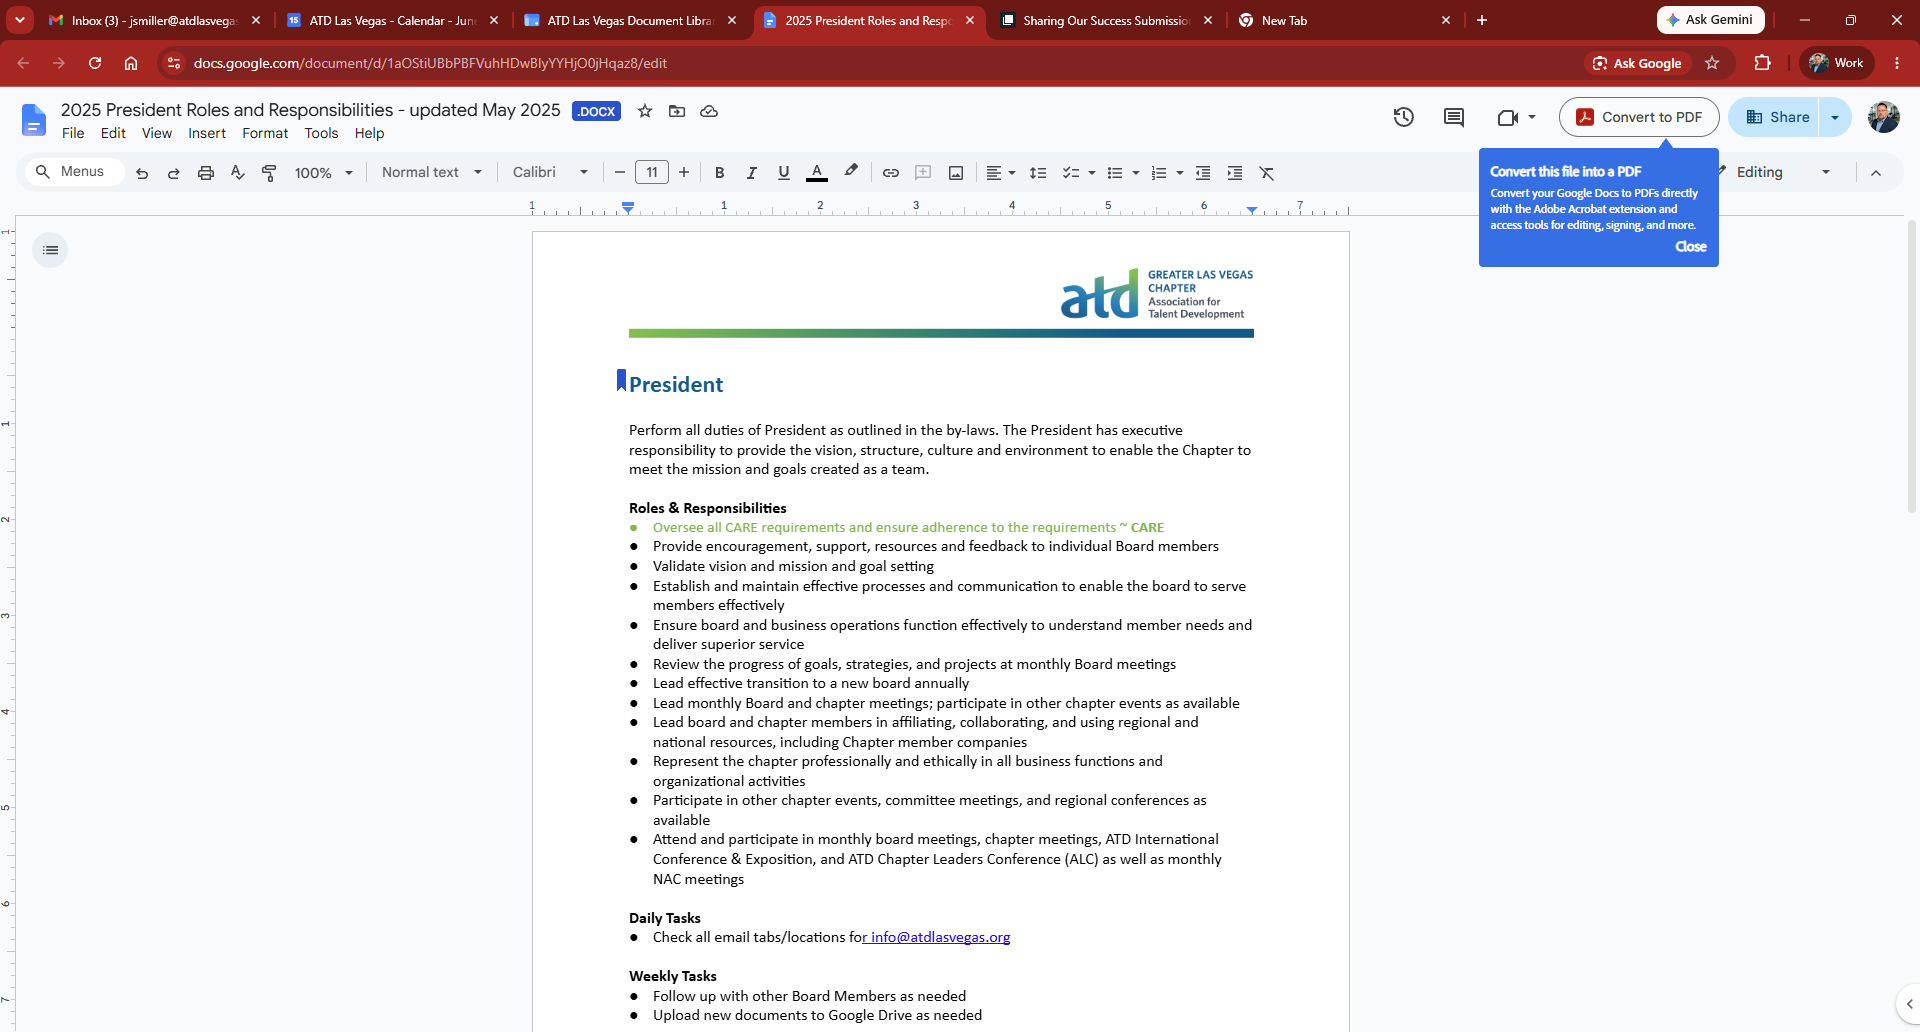Switch to Sharing Our Success Submission tab
The height and width of the screenshot is (1032, 1920).
click(1107, 20)
